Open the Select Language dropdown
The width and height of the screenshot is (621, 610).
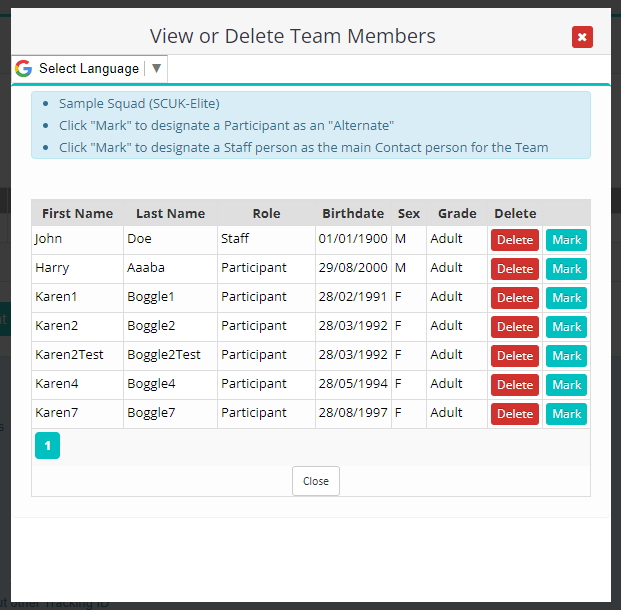coord(89,69)
